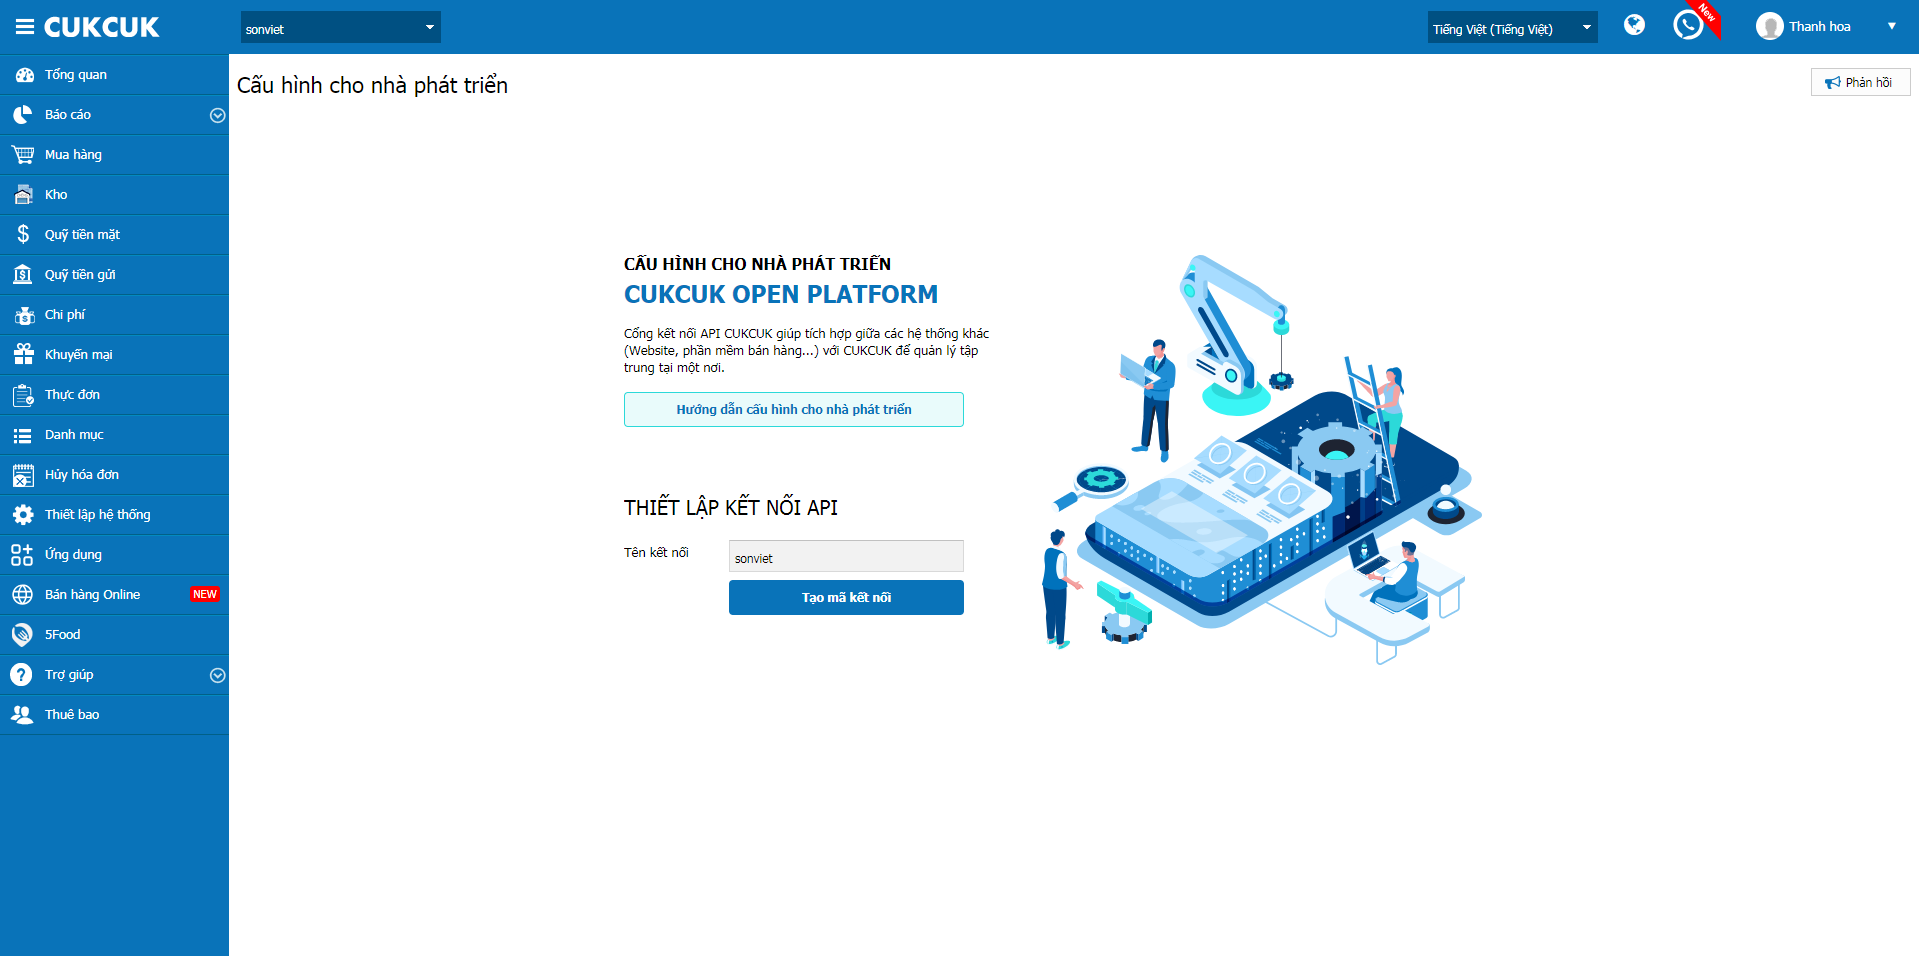This screenshot has height=956, width=1919.
Task: Open Quỹ tiền mặt menu label
Action: 82,235
